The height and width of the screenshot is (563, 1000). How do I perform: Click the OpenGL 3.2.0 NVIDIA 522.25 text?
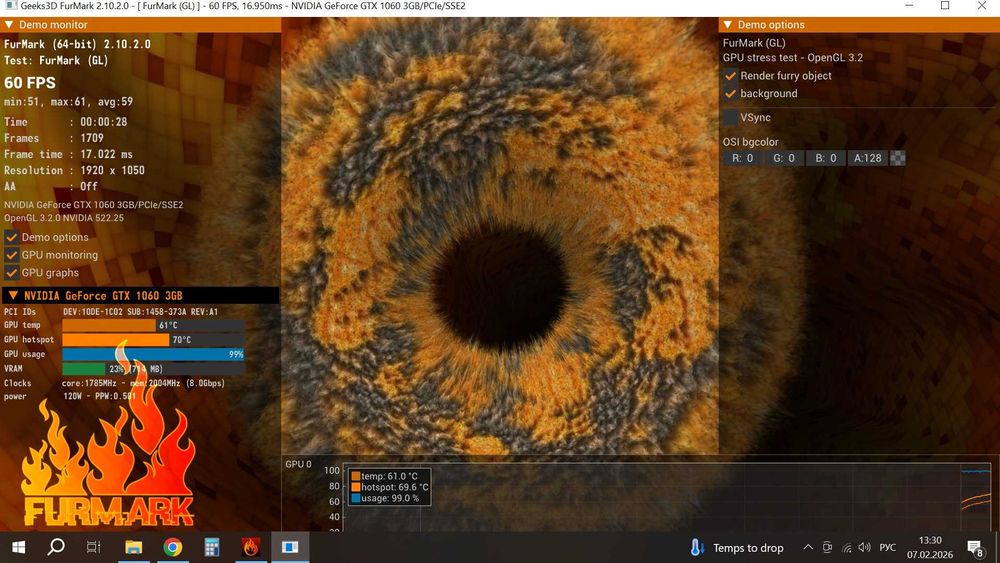[64, 218]
